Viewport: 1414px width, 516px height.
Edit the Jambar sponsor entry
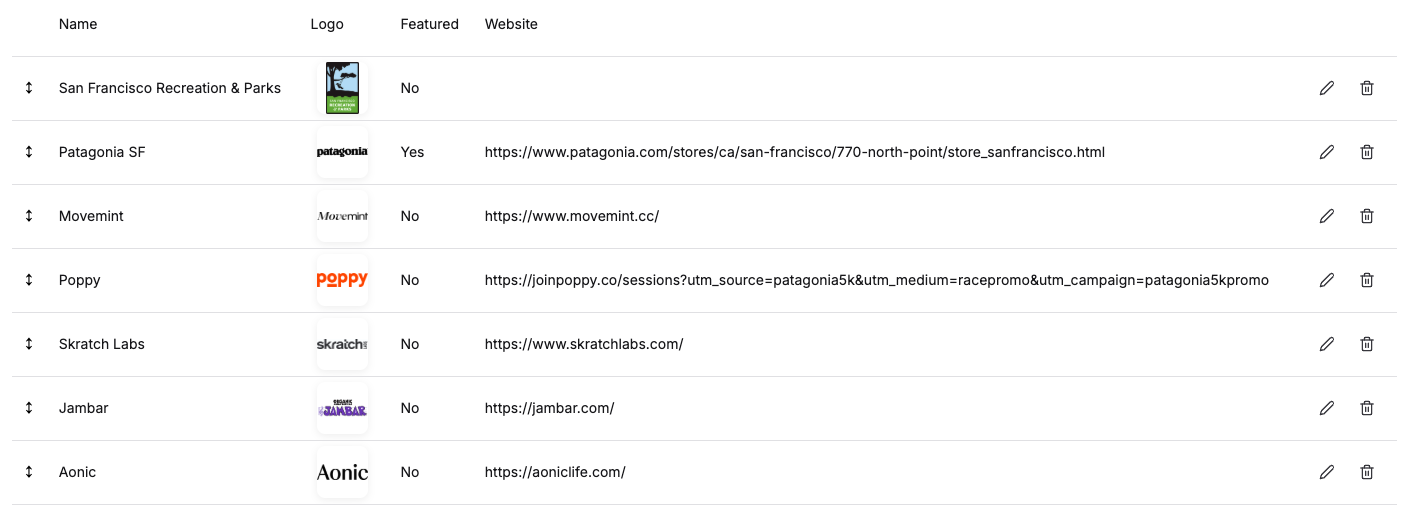(x=1327, y=408)
